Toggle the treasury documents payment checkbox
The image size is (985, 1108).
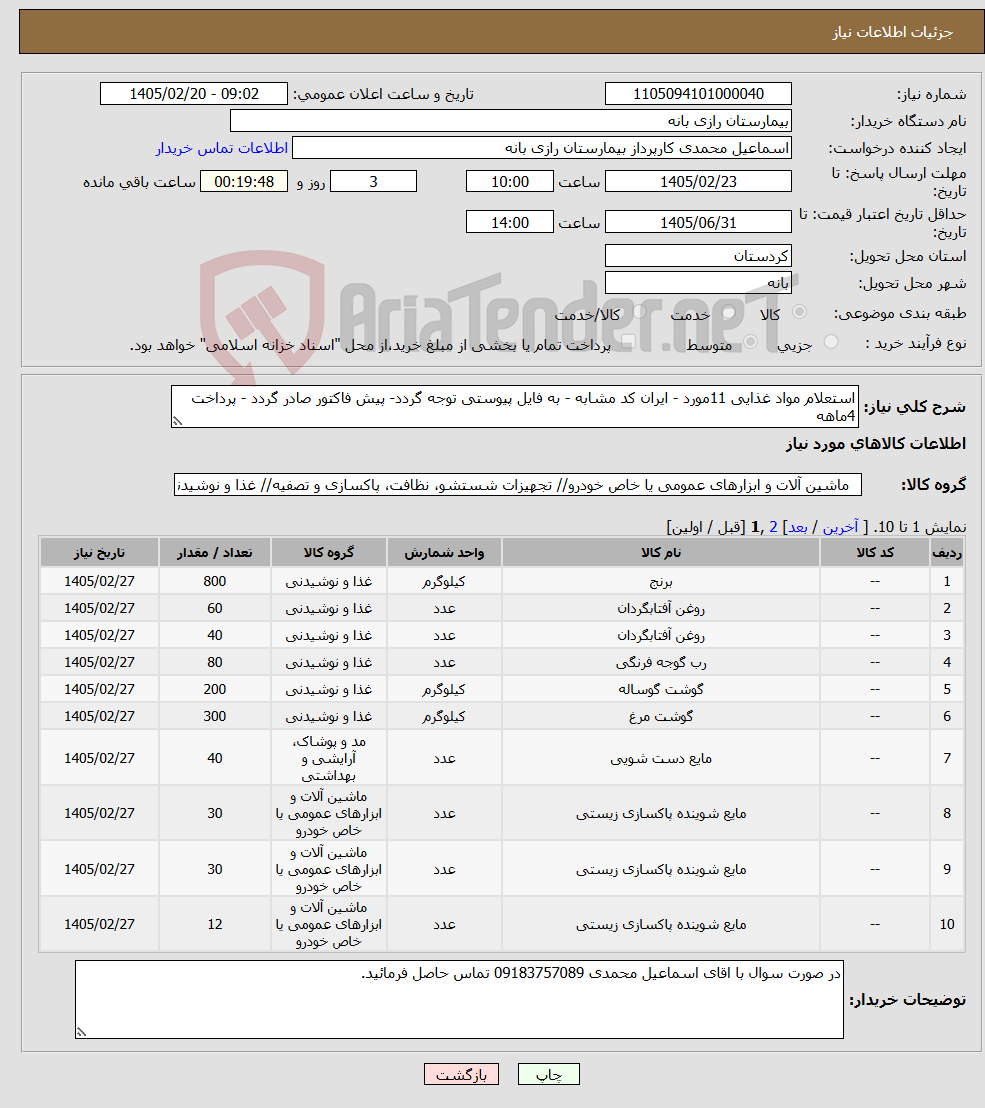[627, 342]
